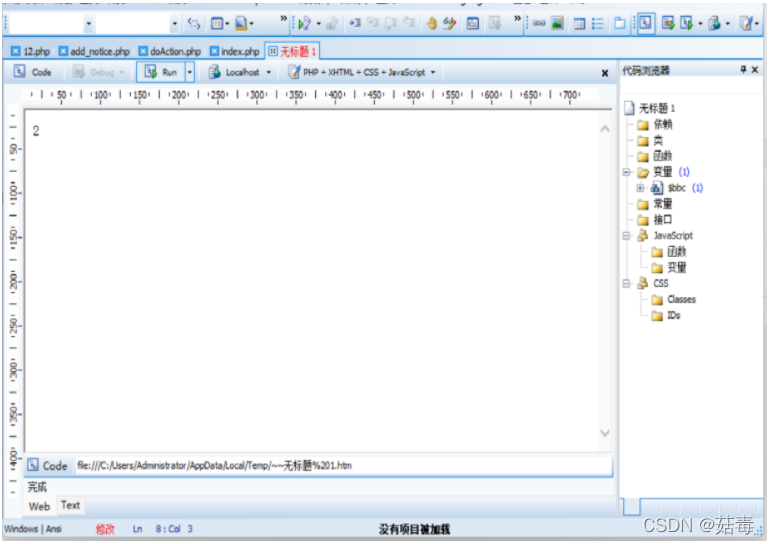Close the add_notice.php tab via its X
Screen dimensions: 770x544
(x=63, y=51)
